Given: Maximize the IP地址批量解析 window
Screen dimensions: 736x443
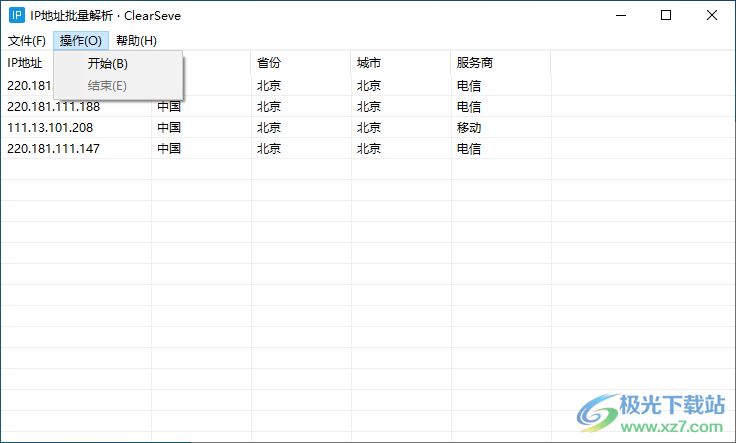Looking at the screenshot, I should [666, 15].
